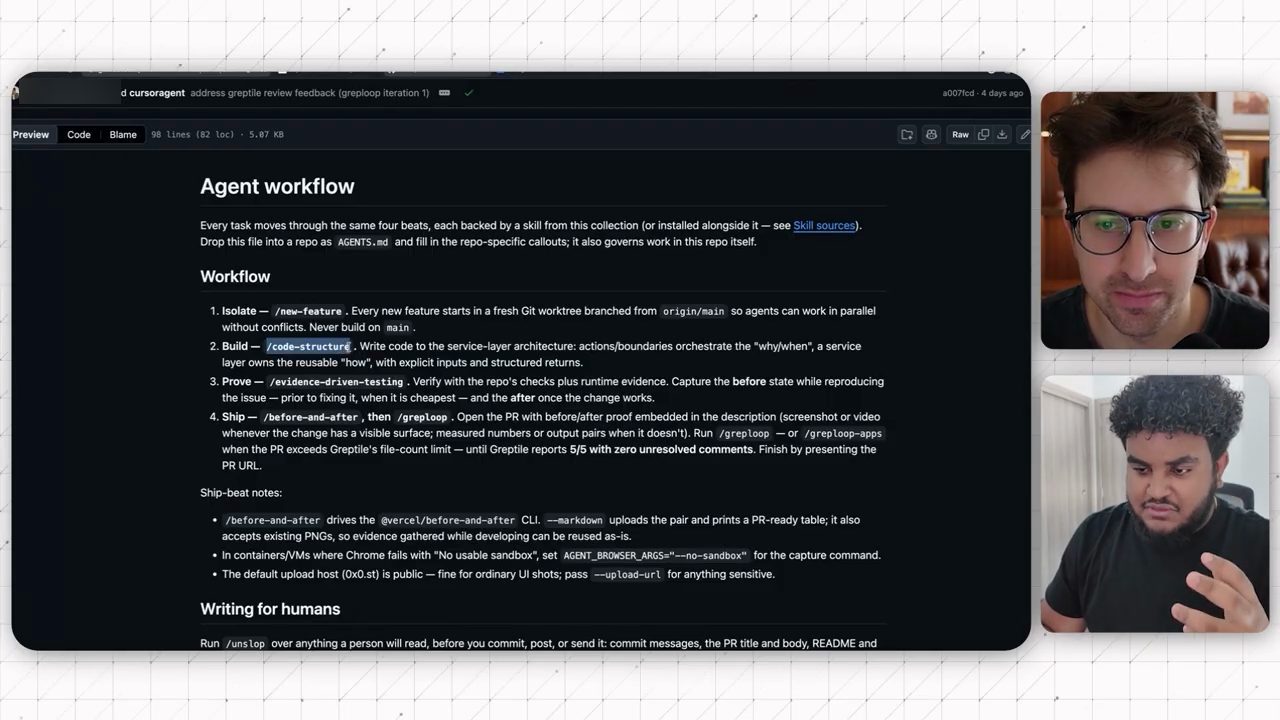Click the /unslop code snippet
Screen dimensions: 1280x720
point(245,644)
